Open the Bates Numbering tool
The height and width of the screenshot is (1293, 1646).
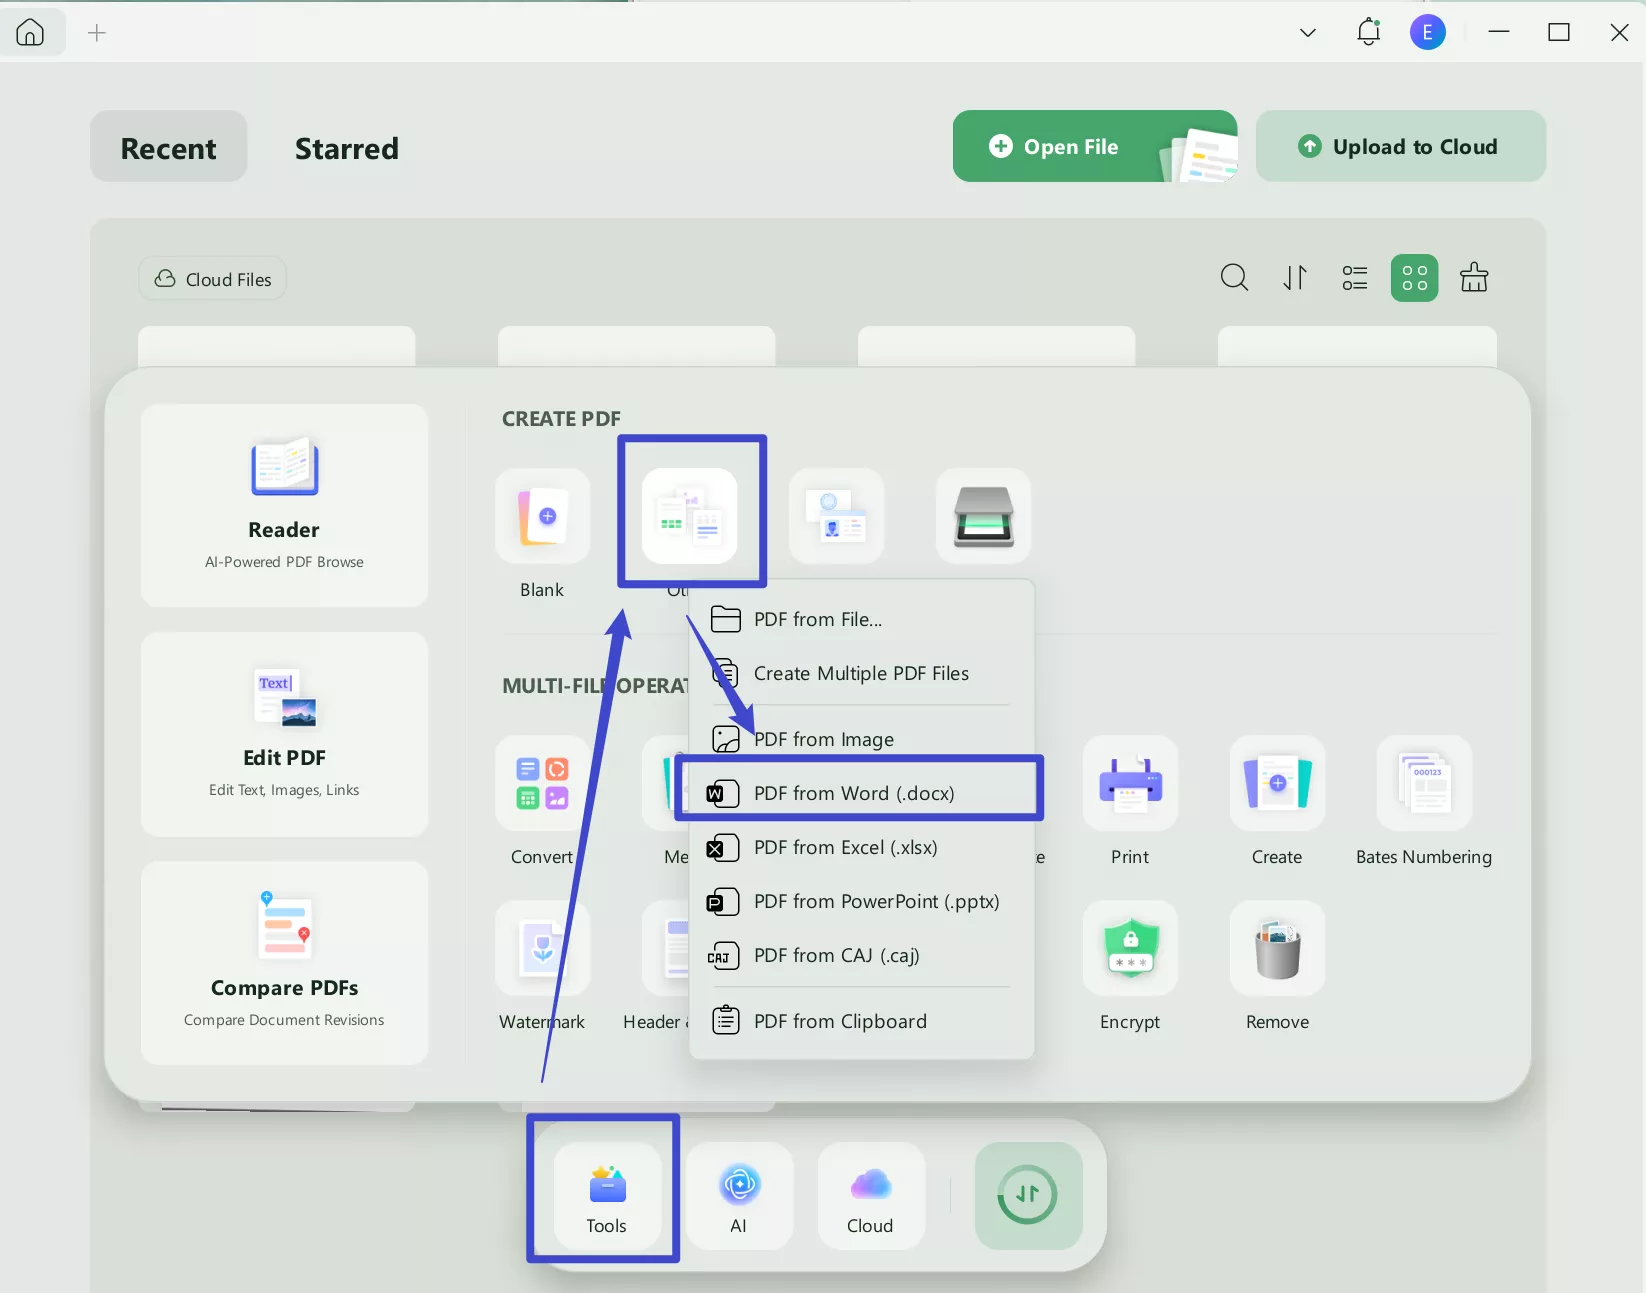(x=1424, y=783)
